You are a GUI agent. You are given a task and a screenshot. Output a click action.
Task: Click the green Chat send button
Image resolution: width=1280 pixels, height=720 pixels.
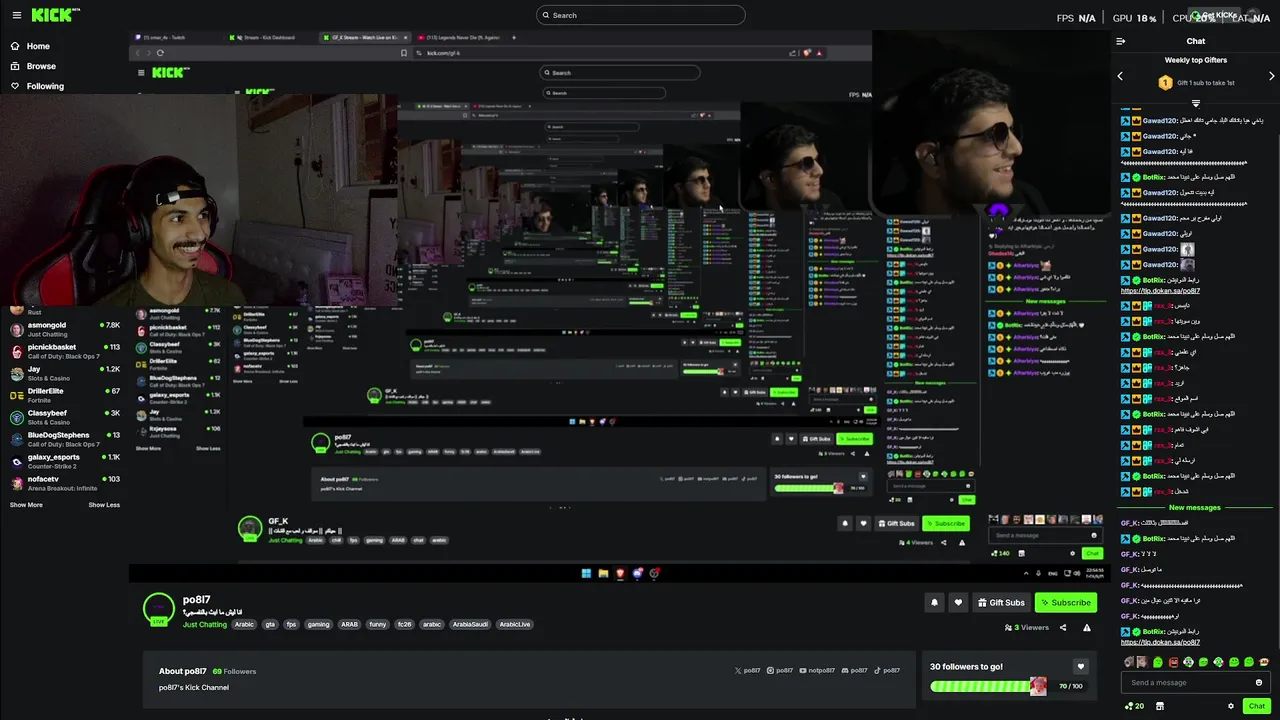(x=1257, y=706)
